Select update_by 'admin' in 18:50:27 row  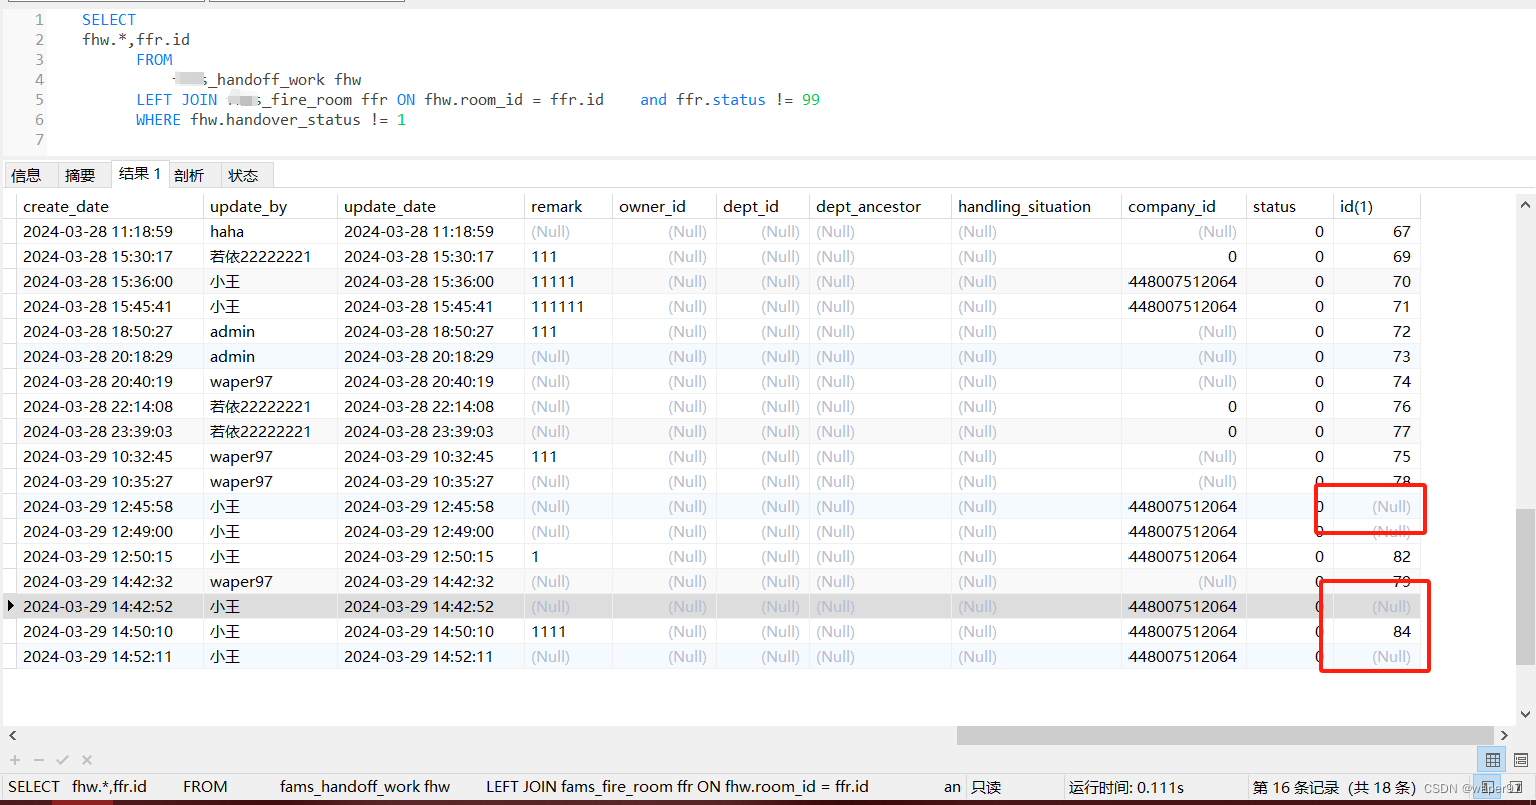(x=270, y=331)
